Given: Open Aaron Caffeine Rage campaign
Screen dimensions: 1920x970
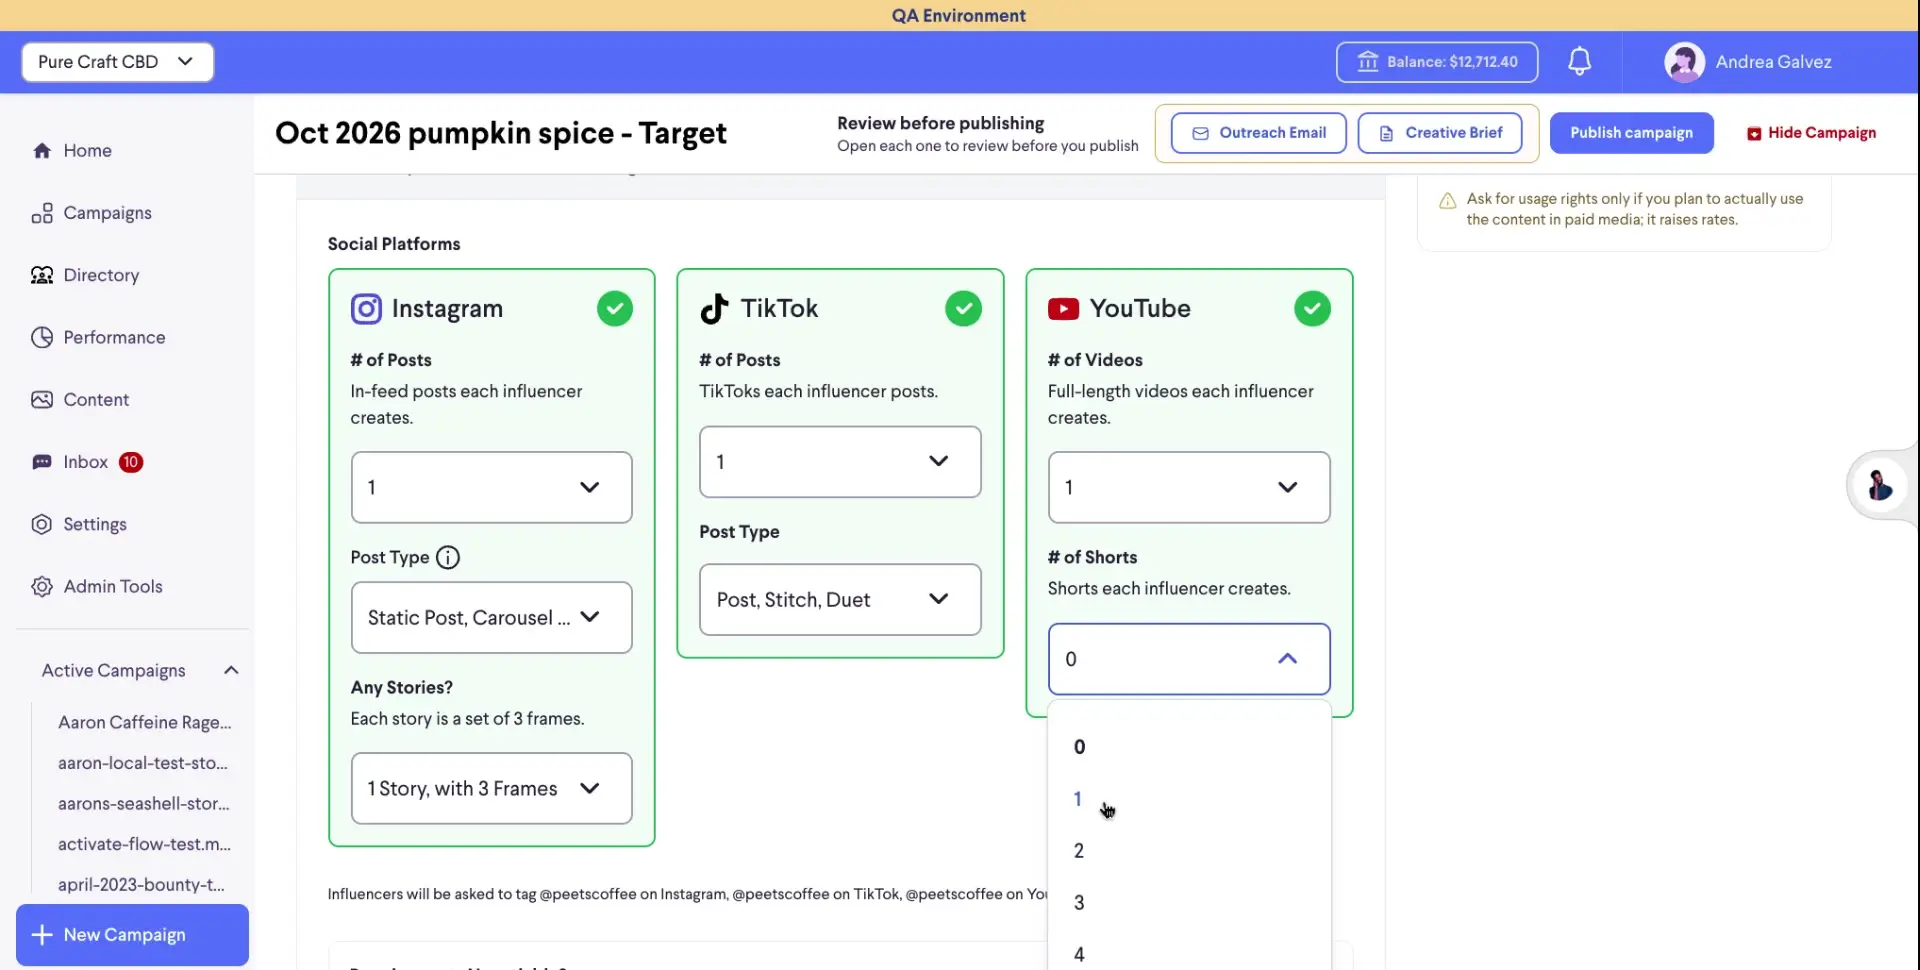Looking at the screenshot, I should 144,722.
